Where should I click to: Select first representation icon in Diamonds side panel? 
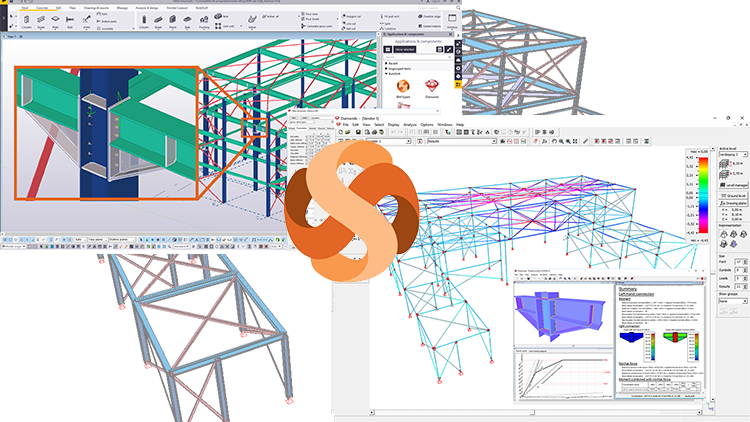(724, 234)
